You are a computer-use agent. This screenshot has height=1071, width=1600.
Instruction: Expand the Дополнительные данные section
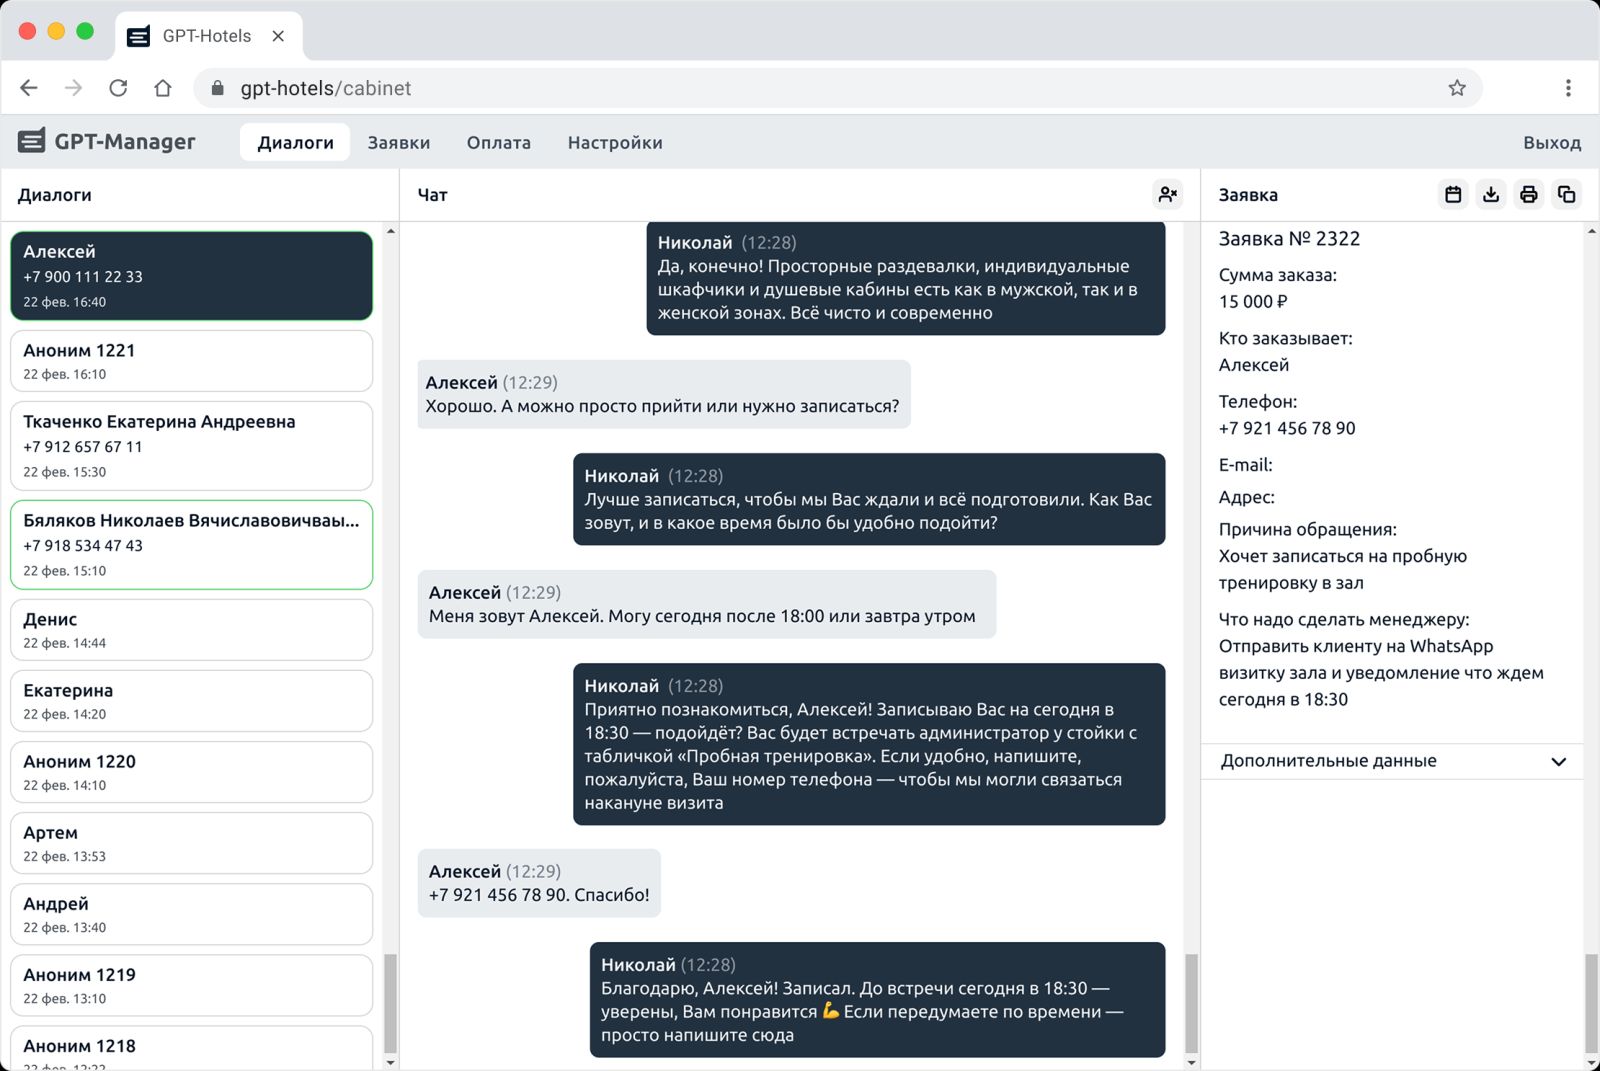[1391, 761]
